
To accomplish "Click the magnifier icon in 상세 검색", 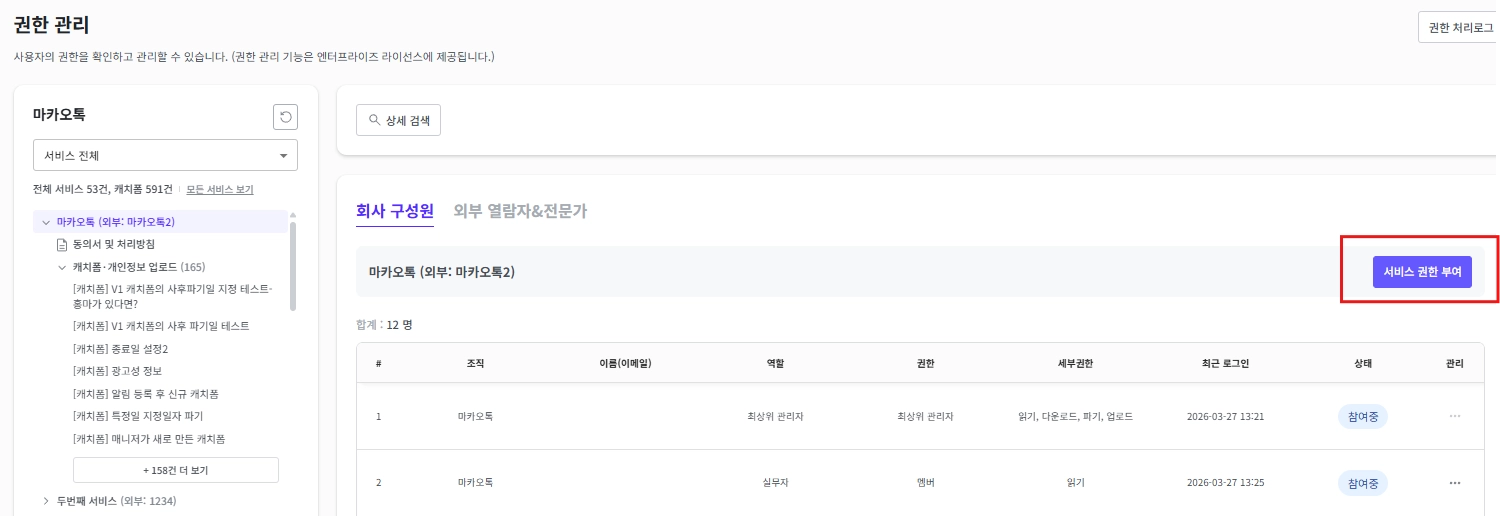I will point(374,120).
